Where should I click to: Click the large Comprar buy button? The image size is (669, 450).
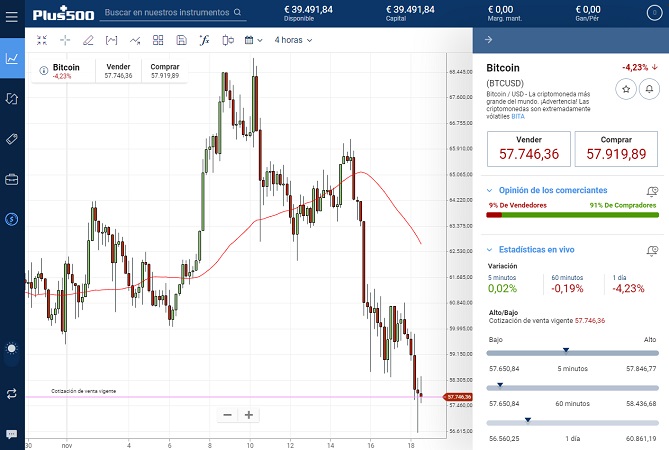616,148
